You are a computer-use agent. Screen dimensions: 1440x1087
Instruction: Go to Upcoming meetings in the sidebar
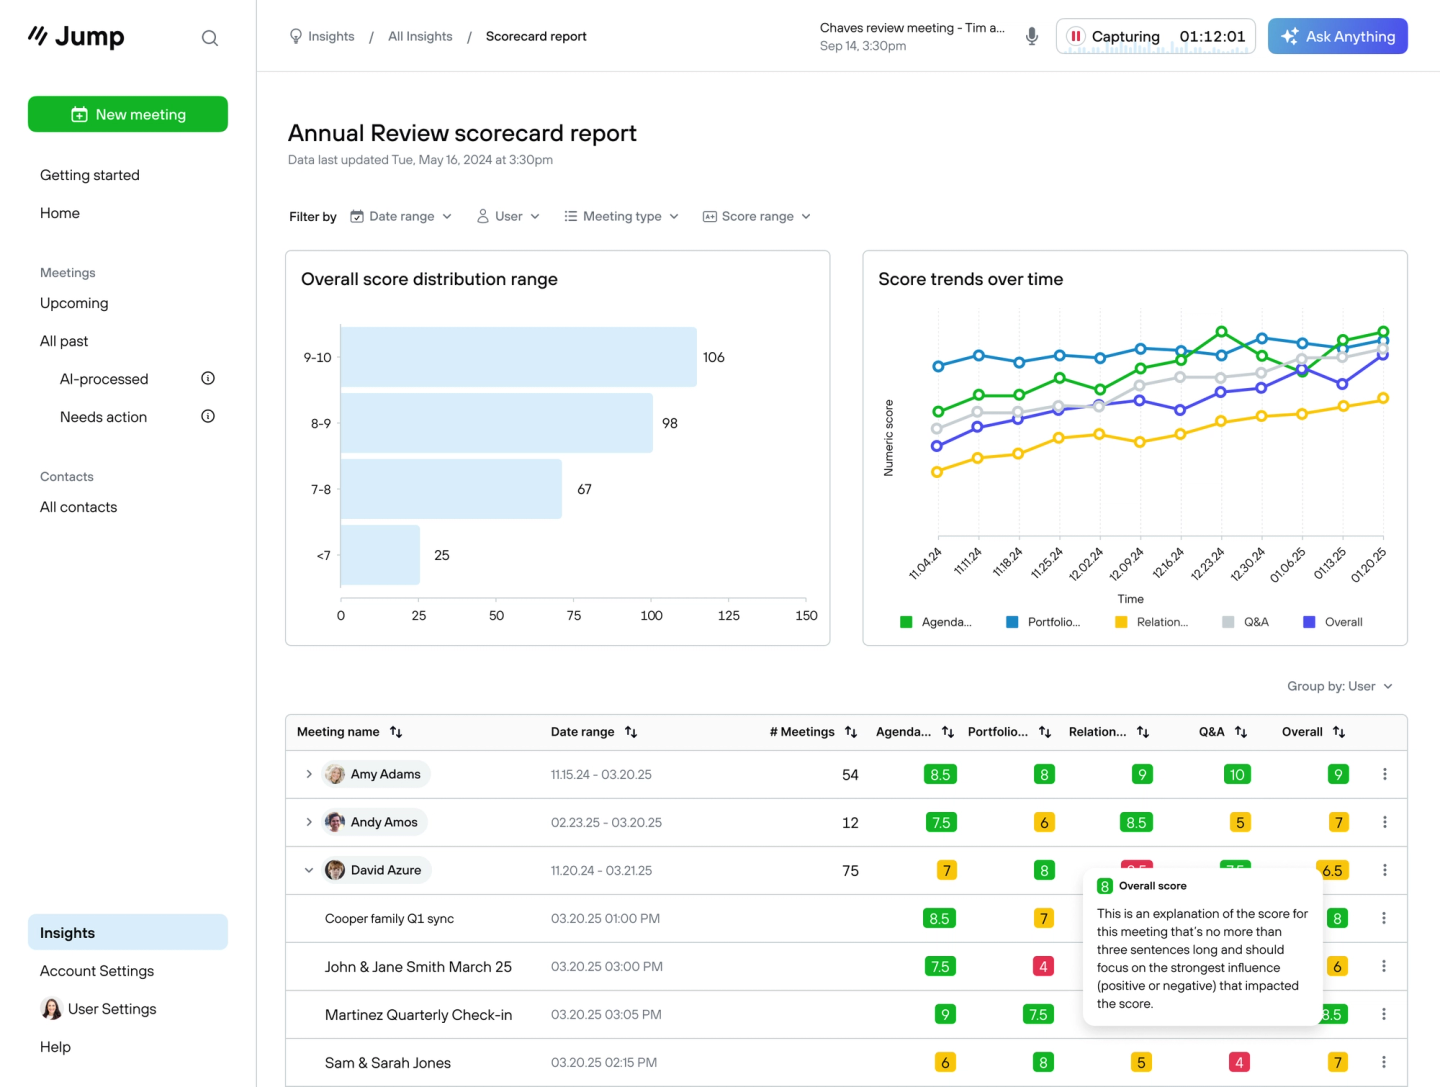click(73, 303)
